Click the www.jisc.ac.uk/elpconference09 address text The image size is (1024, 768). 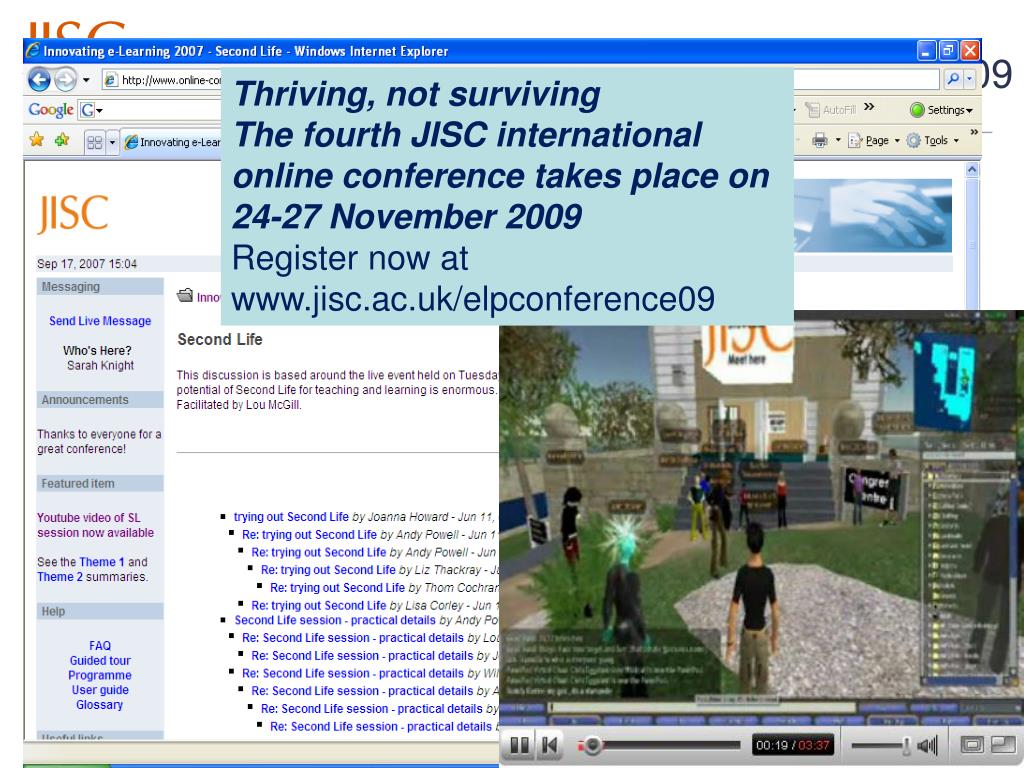pyautogui.click(x=473, y=299)
